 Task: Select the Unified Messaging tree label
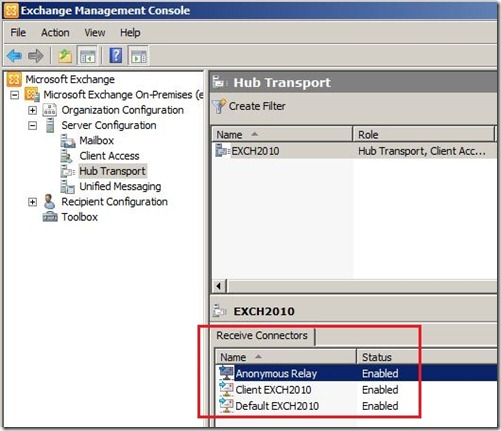pyautogui.click(x=120, y=187)
